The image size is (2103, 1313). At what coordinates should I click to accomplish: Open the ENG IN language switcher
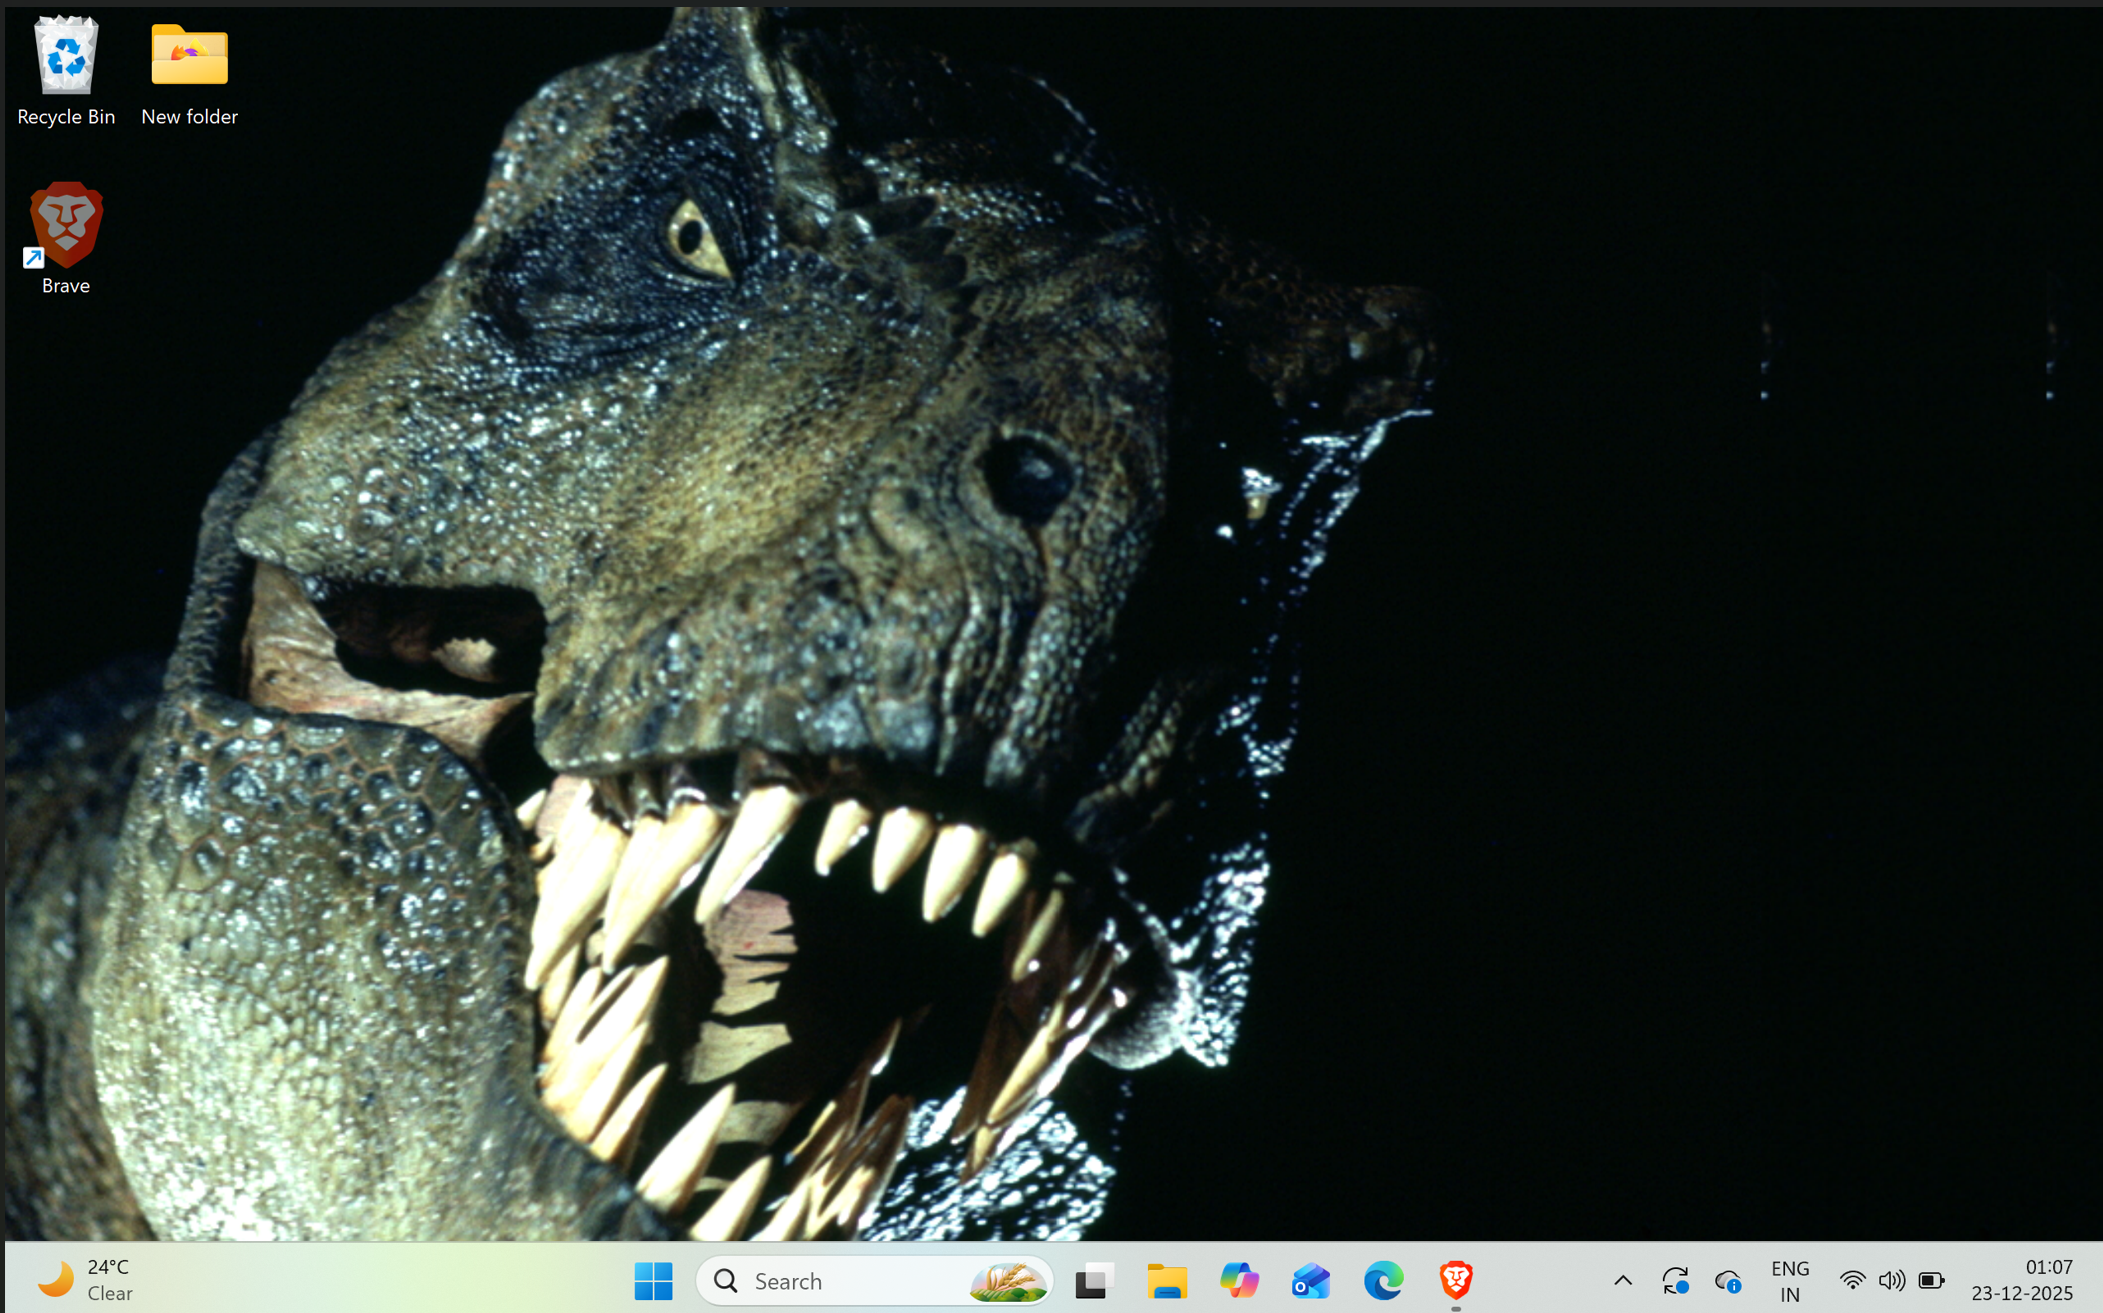click(1789, 1280)
